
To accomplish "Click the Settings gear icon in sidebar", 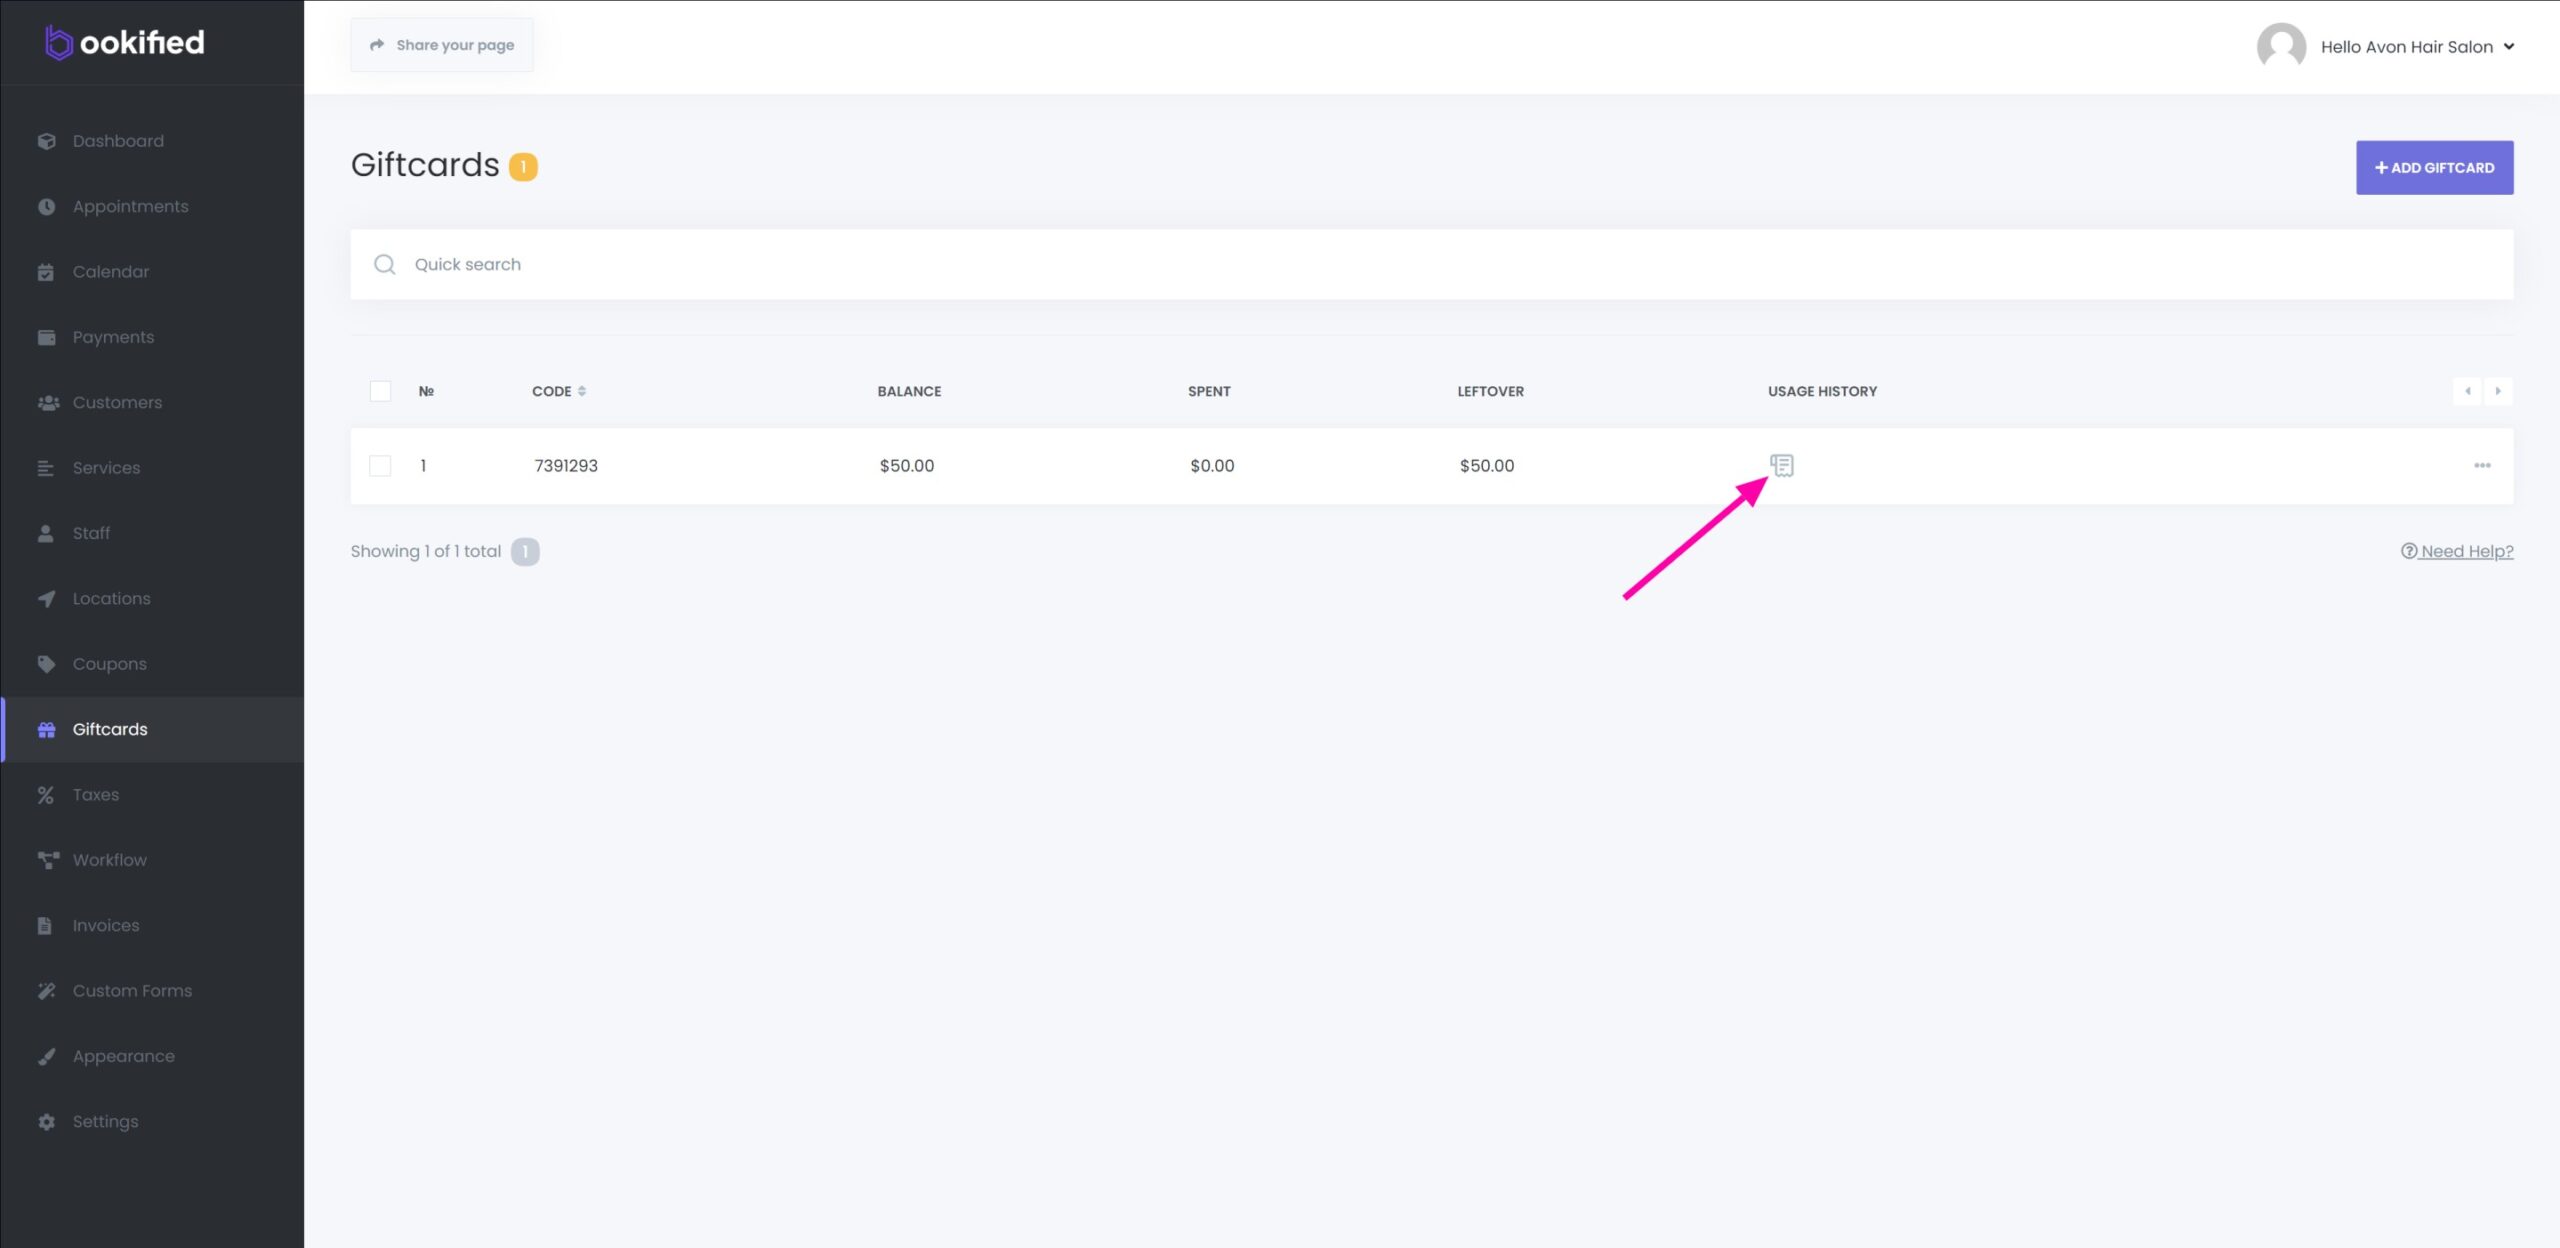I will click(x=46, y=1121).
